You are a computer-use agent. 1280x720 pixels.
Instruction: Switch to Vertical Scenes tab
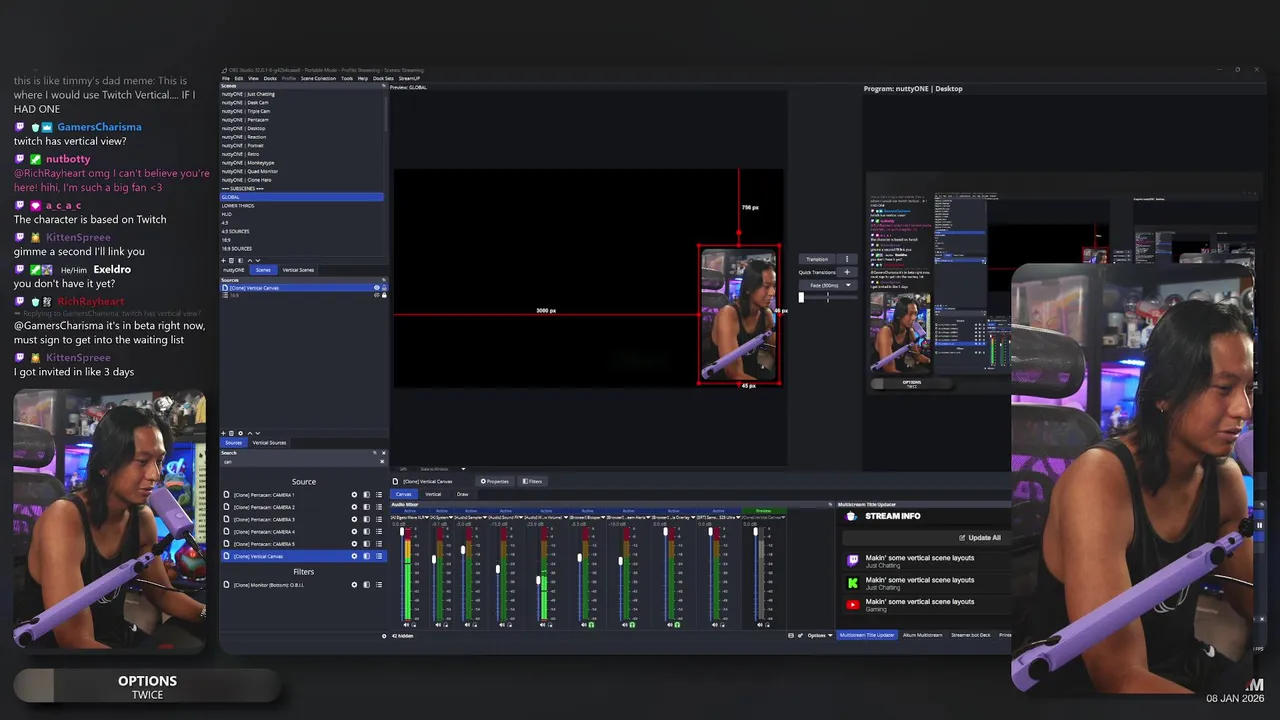coord(298,270)
